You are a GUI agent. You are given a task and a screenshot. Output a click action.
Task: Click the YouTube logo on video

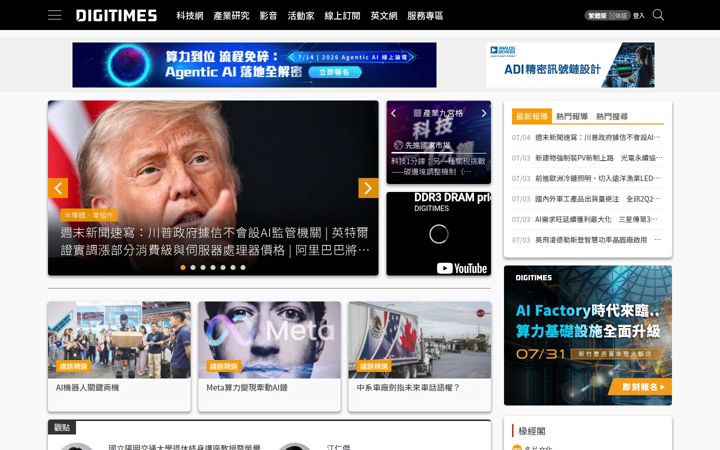coord(461,268)
